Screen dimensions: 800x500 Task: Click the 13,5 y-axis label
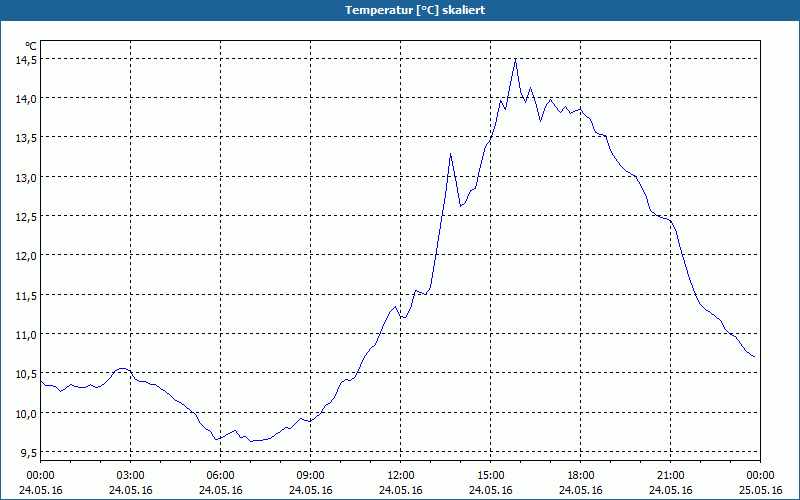coord(26,138)
